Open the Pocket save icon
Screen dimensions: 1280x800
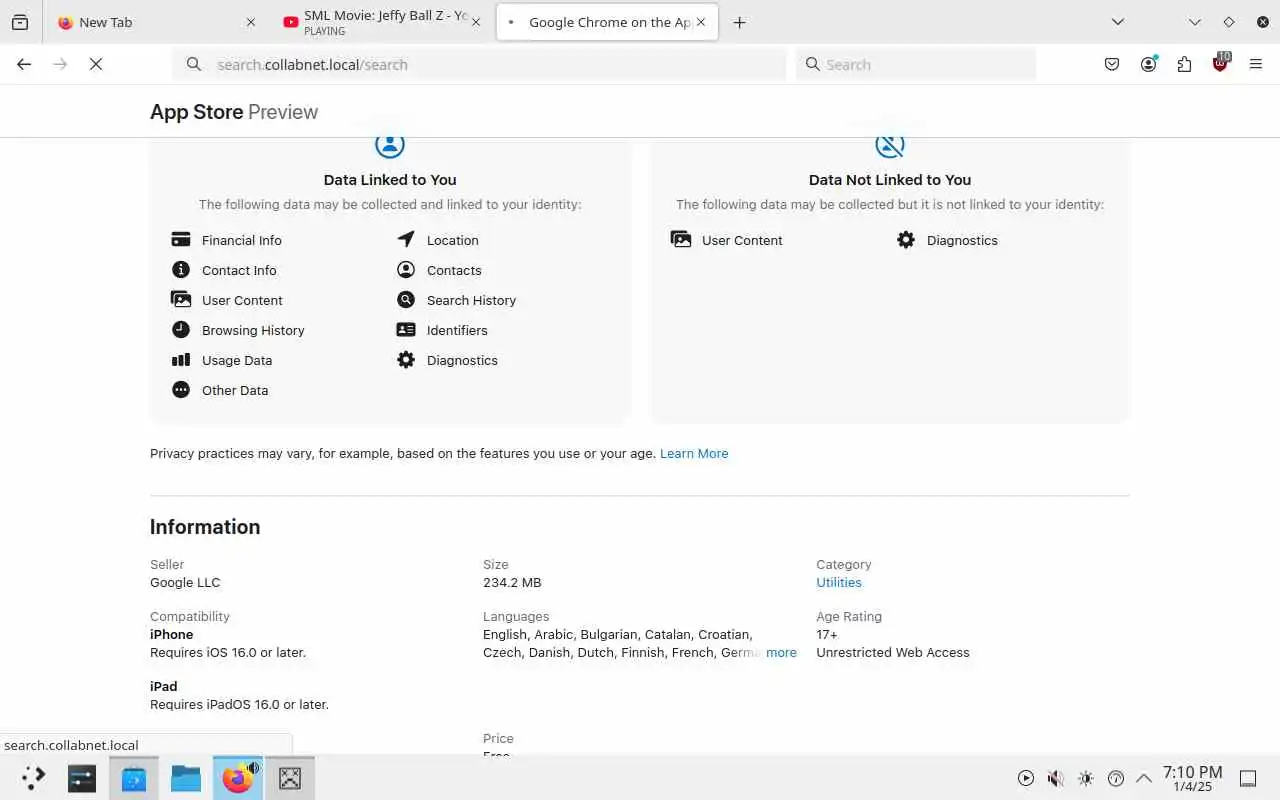click(x=1112, y=64)
